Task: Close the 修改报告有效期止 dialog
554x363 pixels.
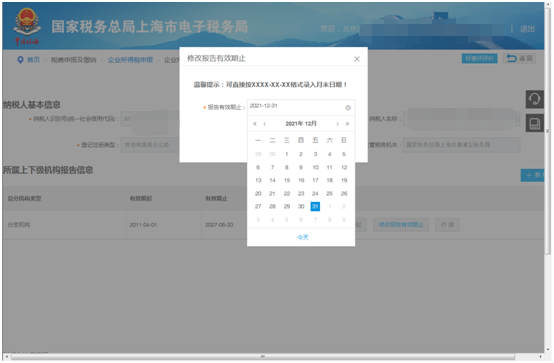Action: click(x=357, y=59)
